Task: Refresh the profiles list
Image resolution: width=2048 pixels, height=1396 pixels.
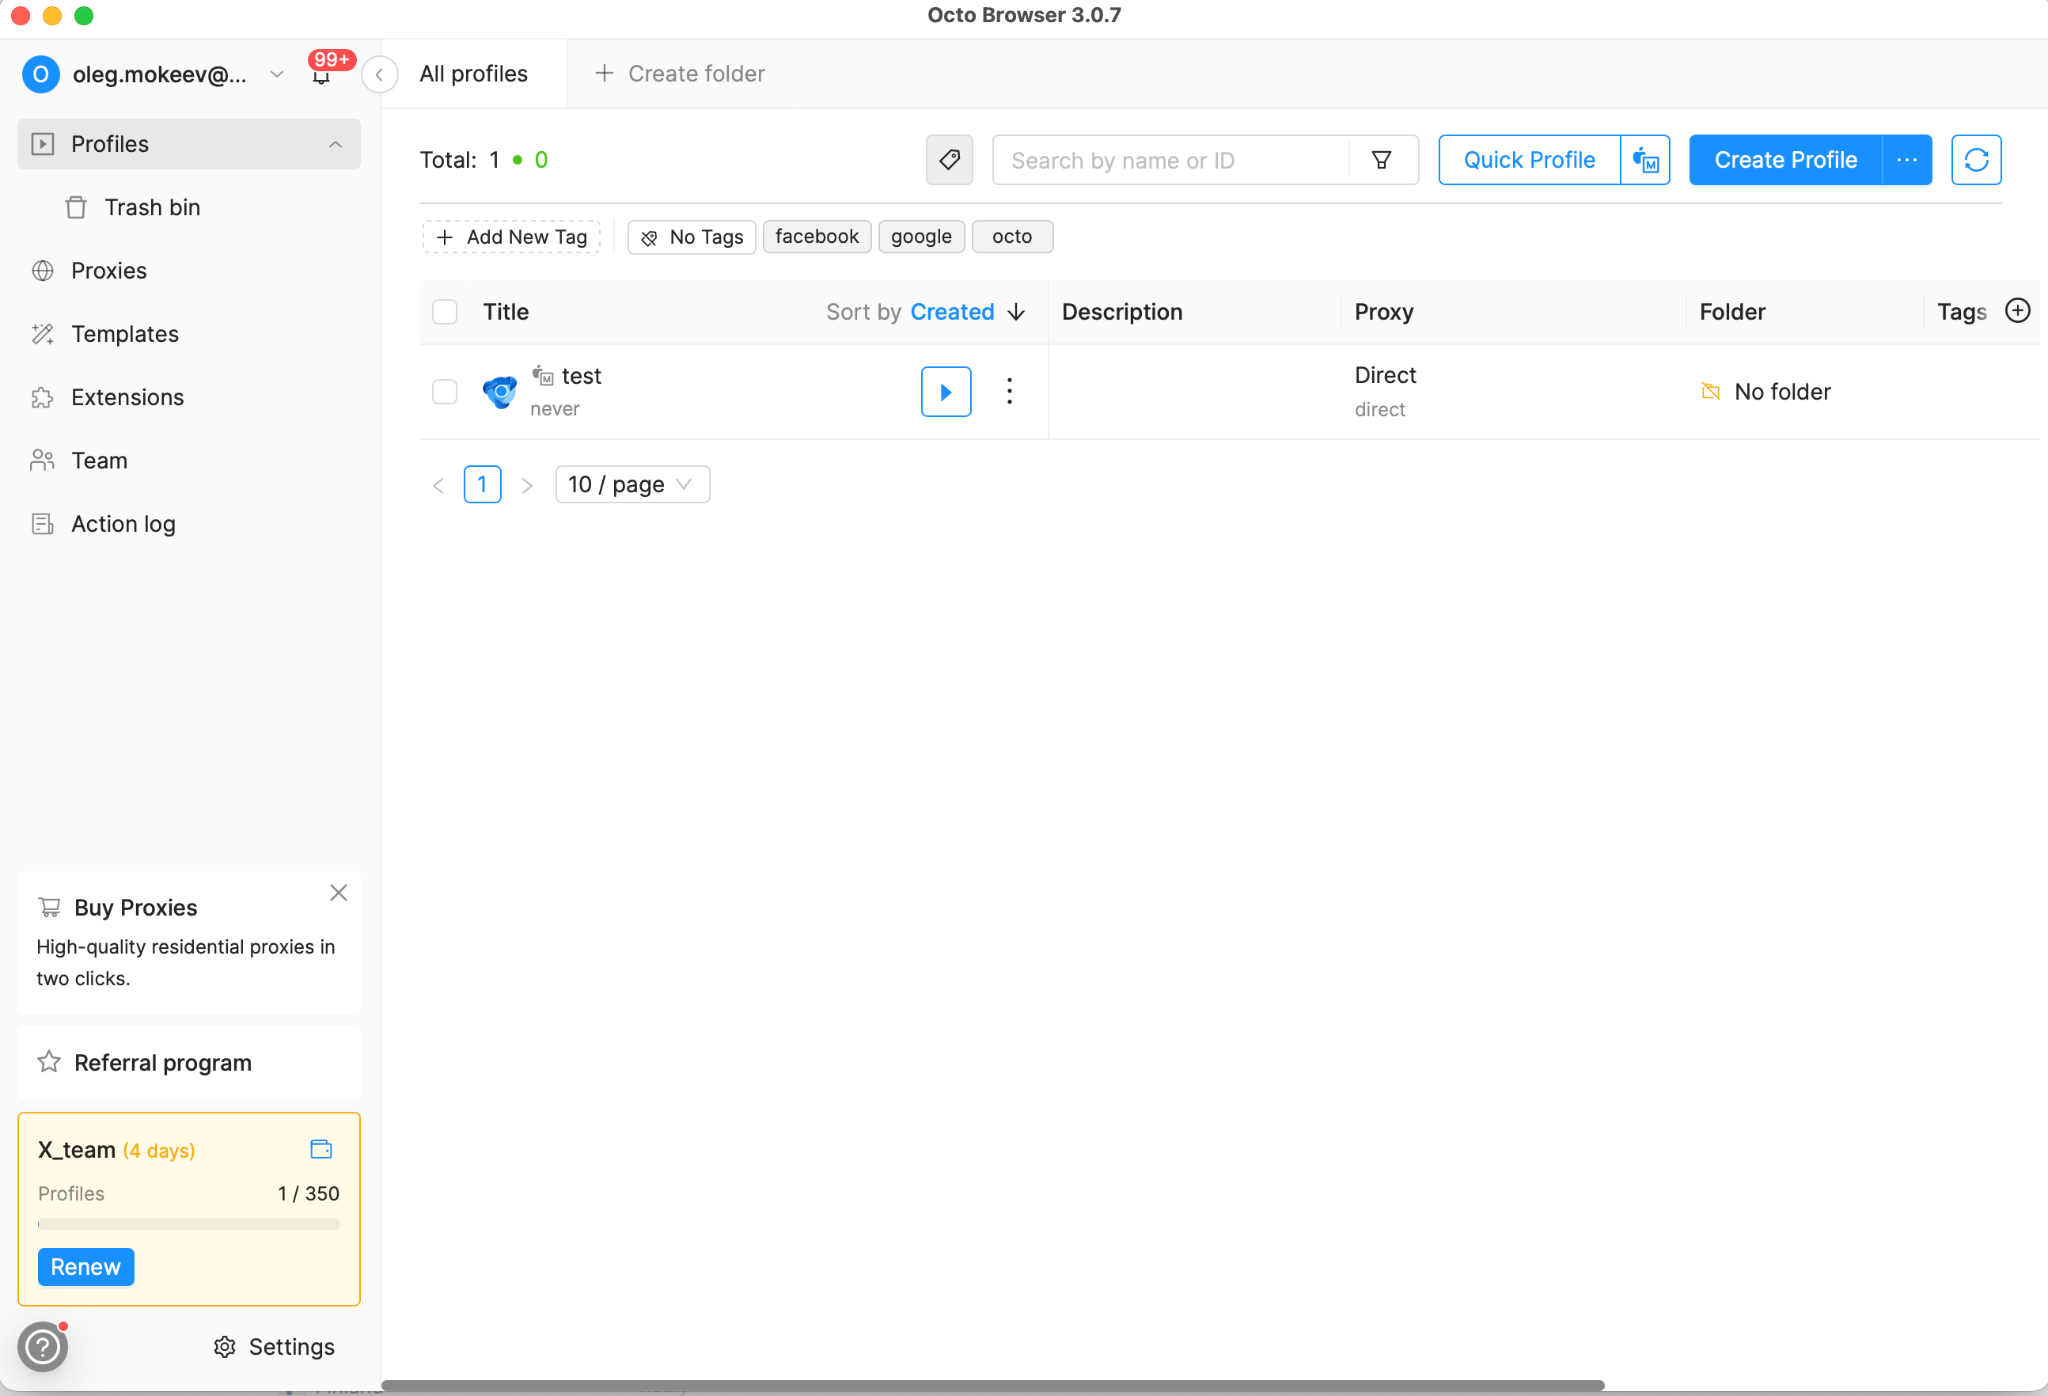Action: pos(1976,160)
